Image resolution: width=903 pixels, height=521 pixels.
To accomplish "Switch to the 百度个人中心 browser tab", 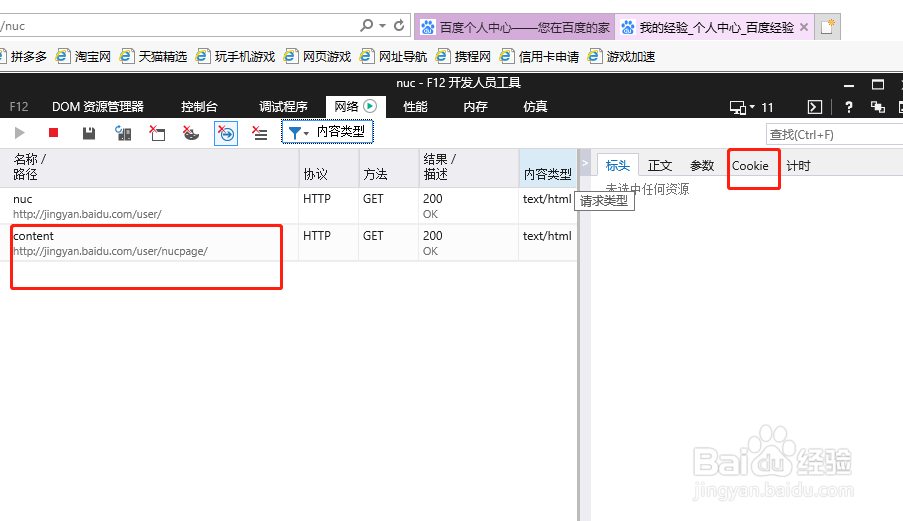I will pyautogui.click(x=515, y=27).
